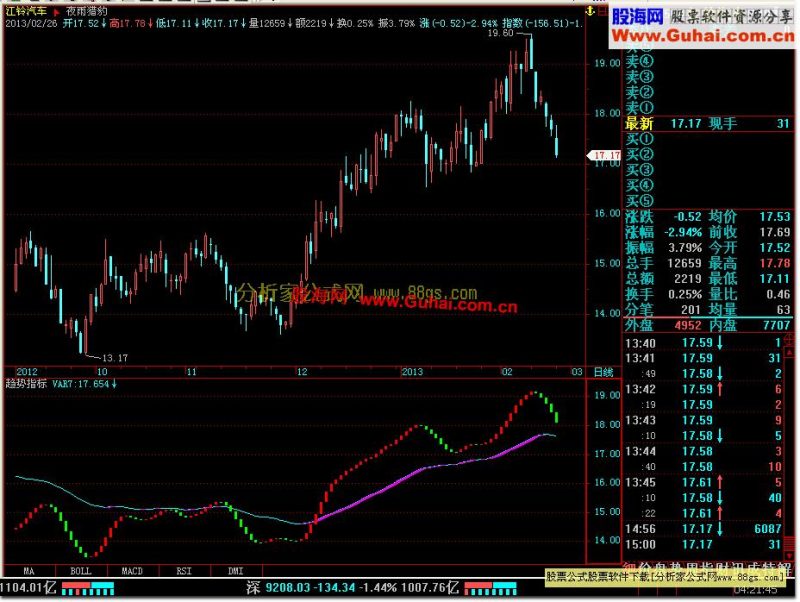Click the formula name 夜雨猎豹
Viewport: 800px width, 602px height.
click(x=87, y=11)
